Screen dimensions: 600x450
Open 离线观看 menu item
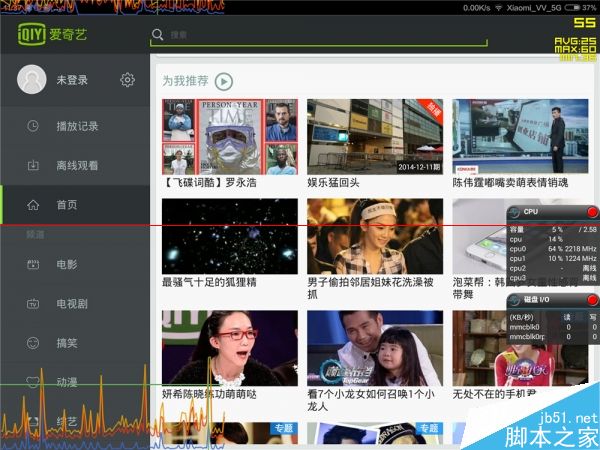click(x=75, y=165)
